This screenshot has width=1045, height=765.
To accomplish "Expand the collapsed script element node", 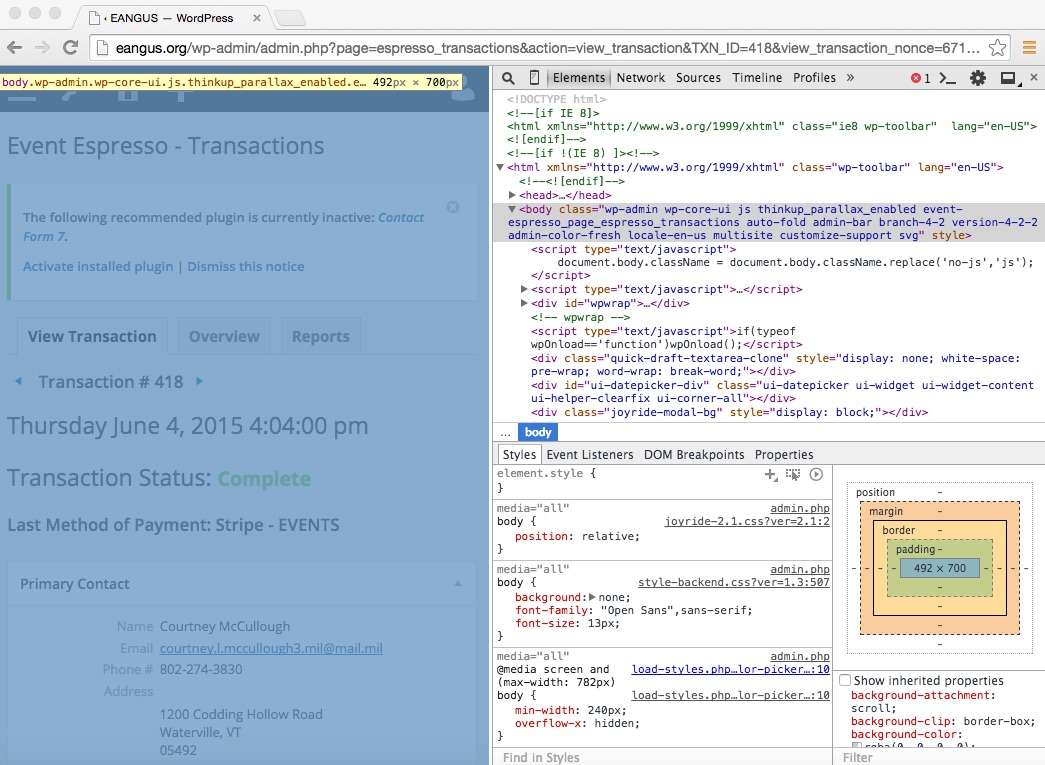I will pyautogui.click(x=524, y=289).
